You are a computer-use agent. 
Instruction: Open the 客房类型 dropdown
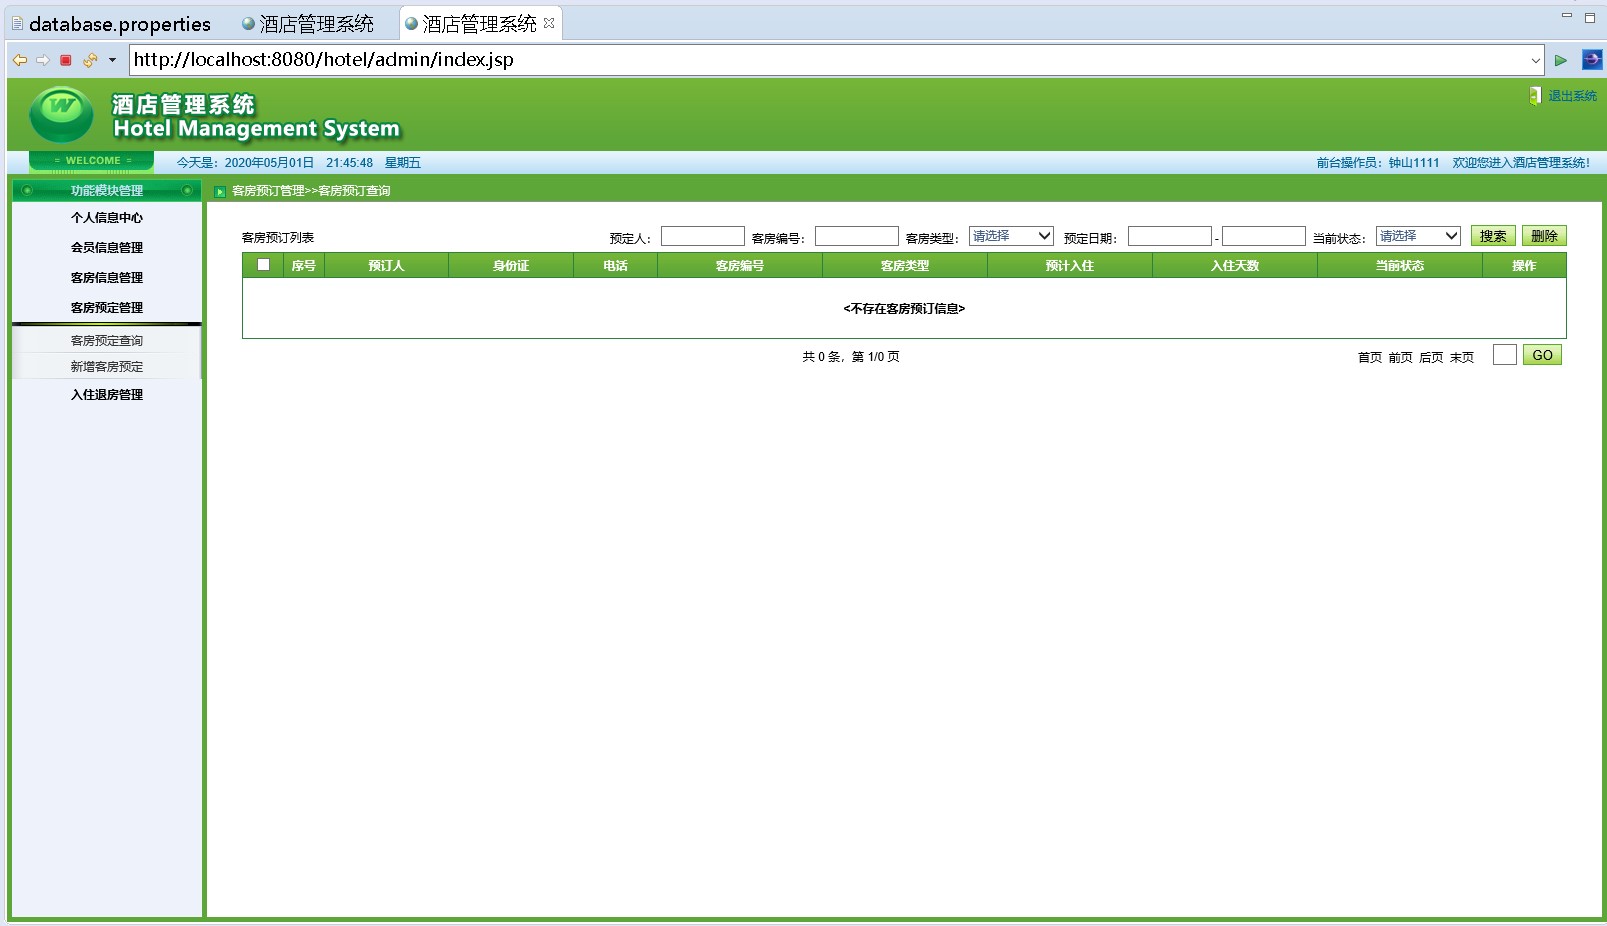pyautogui.click(x=1011, y=236)
